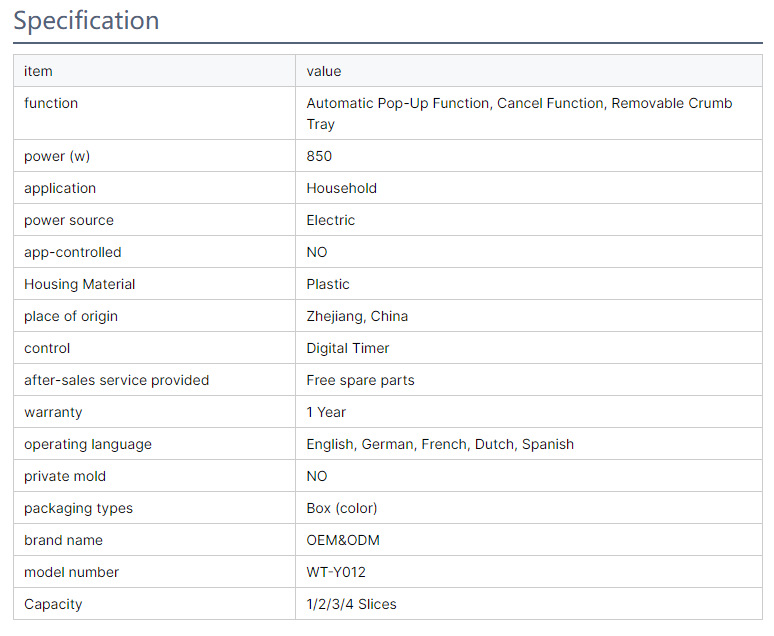
Task: Click the Specification heading
Action: tap(86, 21)
